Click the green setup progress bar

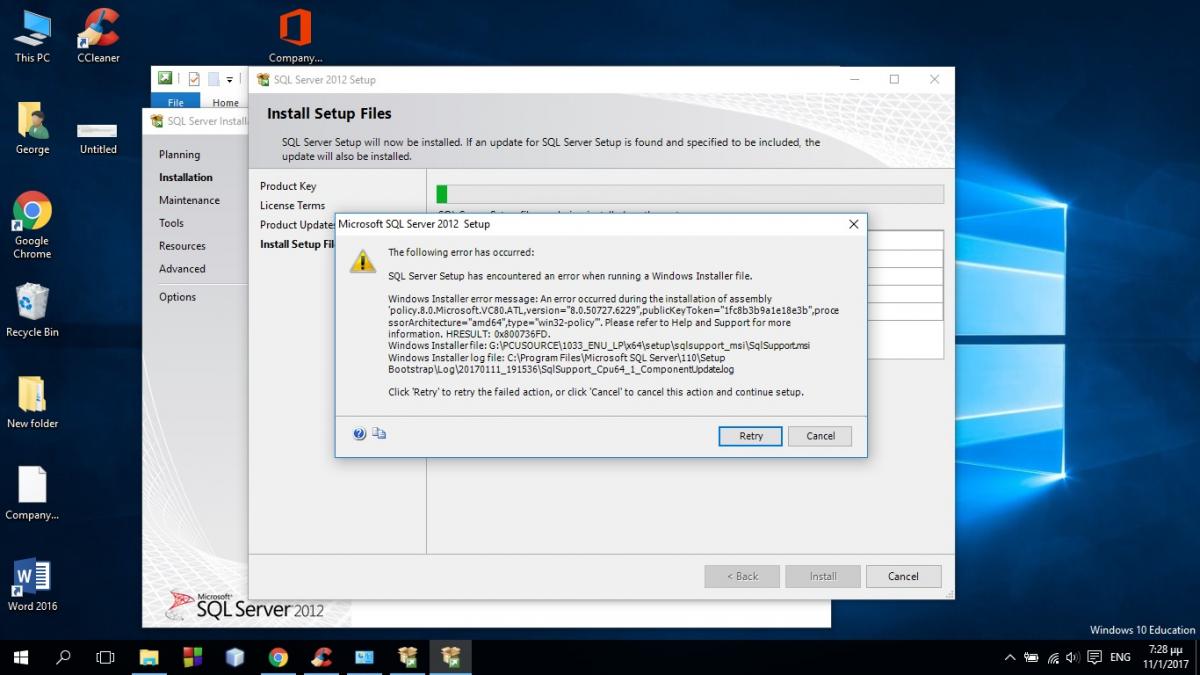pyautogui.click(x=442, y=194)
